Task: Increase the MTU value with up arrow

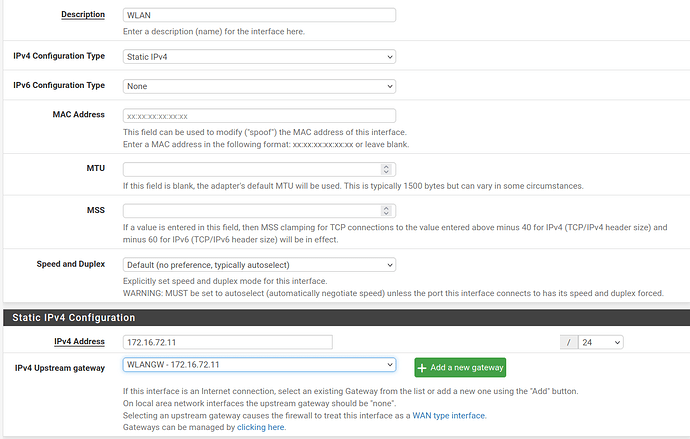Action: 388,166
